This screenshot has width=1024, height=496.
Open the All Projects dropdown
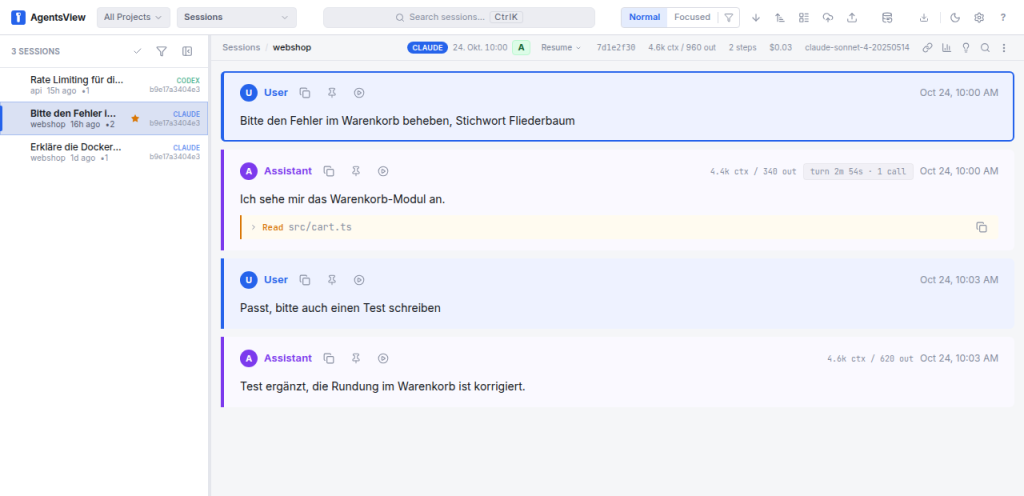(133, 18)
